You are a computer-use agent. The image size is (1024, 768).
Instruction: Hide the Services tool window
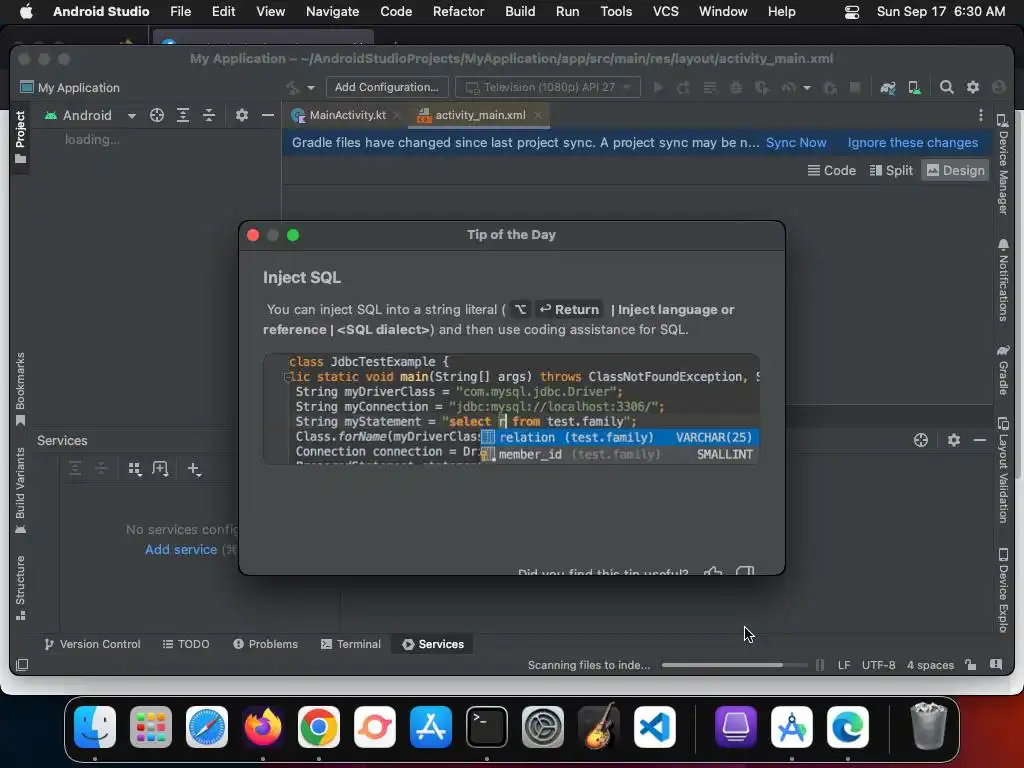(980, 440)
